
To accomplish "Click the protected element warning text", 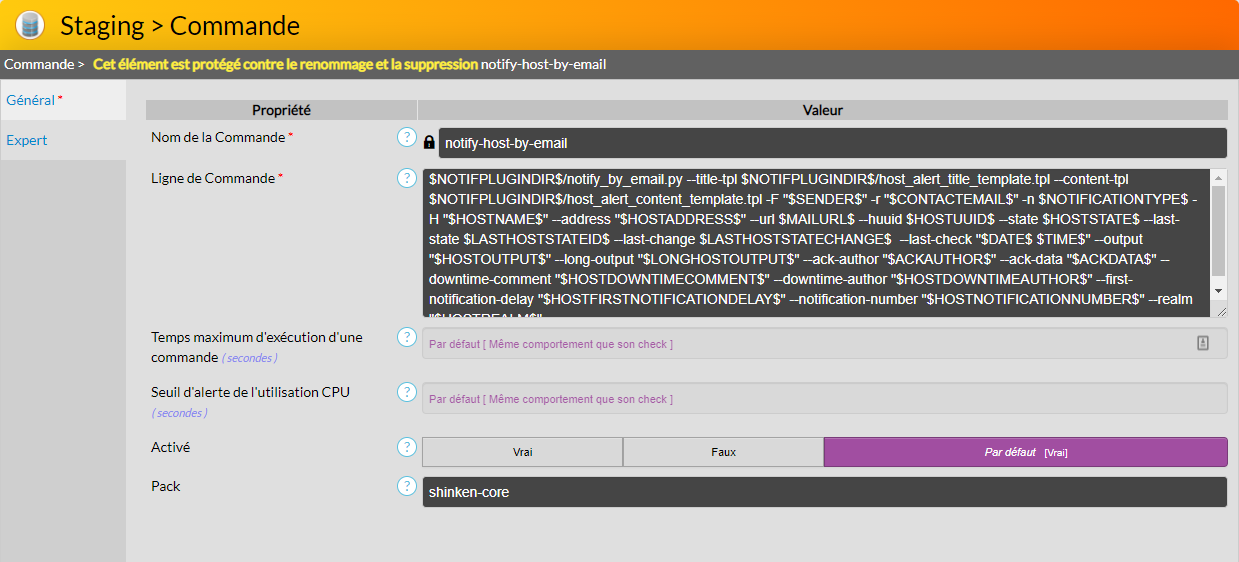I will (285, 64).
